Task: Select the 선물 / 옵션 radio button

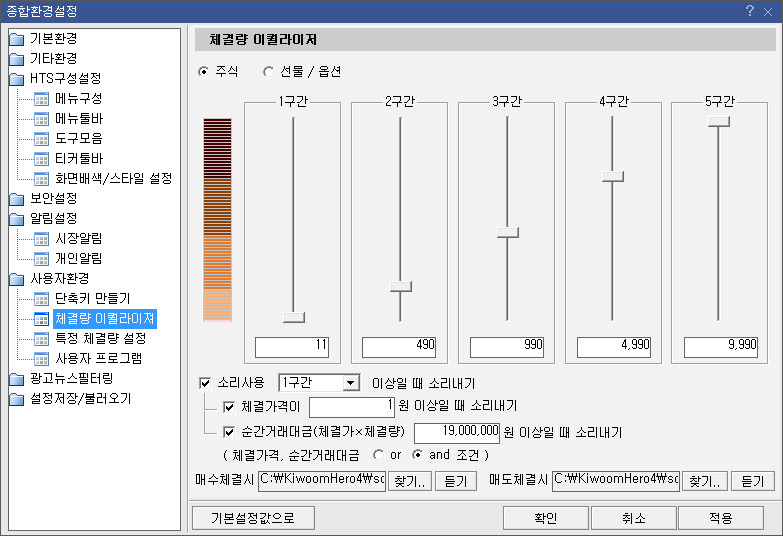Action: point(268,72)
